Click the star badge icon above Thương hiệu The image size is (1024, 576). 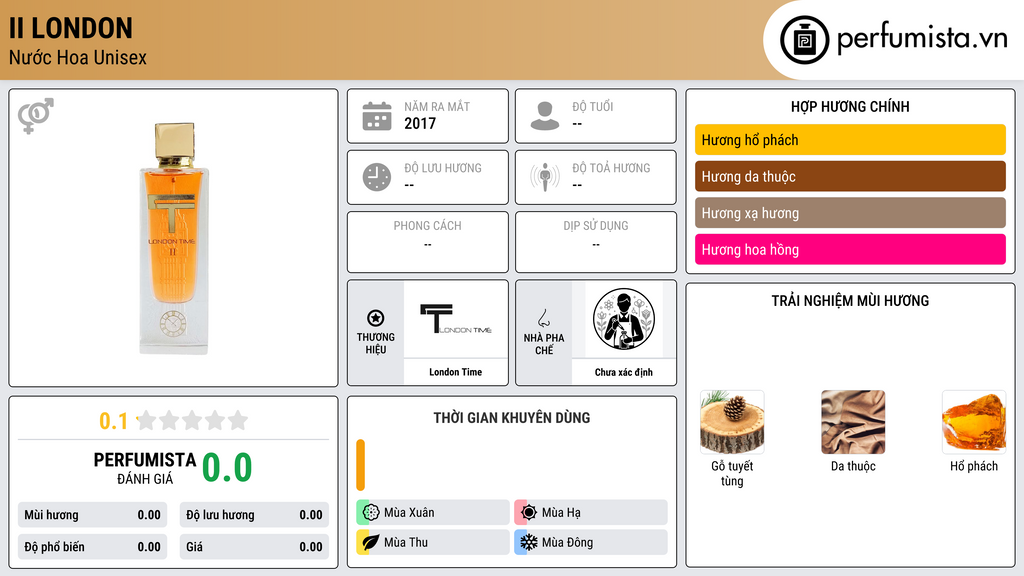tap(376, 318)
